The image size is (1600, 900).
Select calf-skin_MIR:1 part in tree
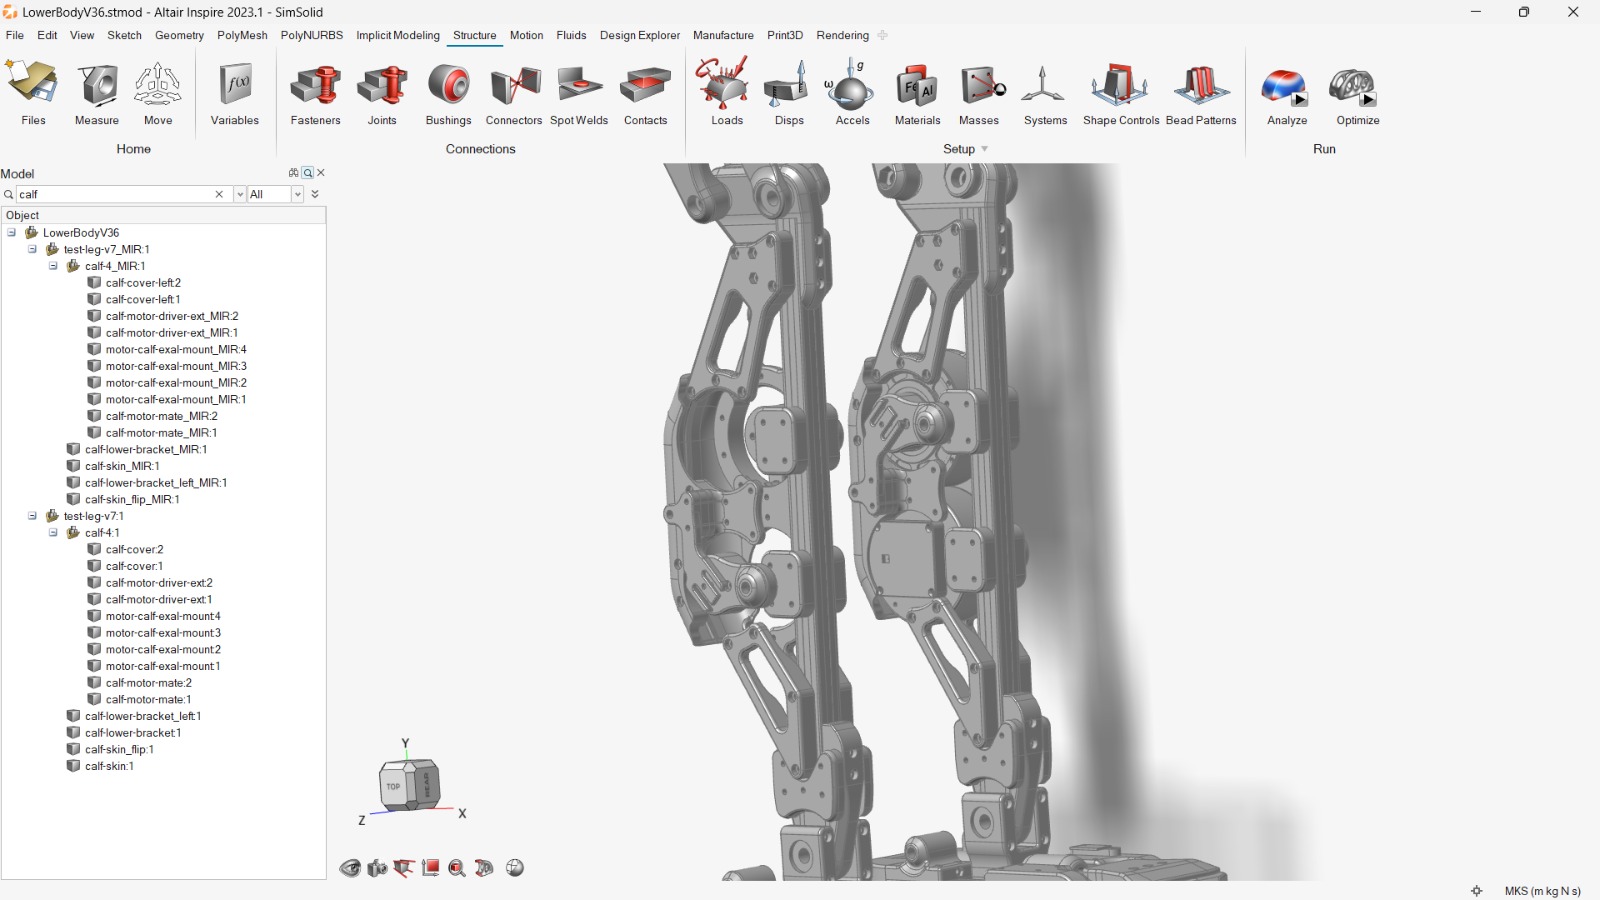pos(121,466)
